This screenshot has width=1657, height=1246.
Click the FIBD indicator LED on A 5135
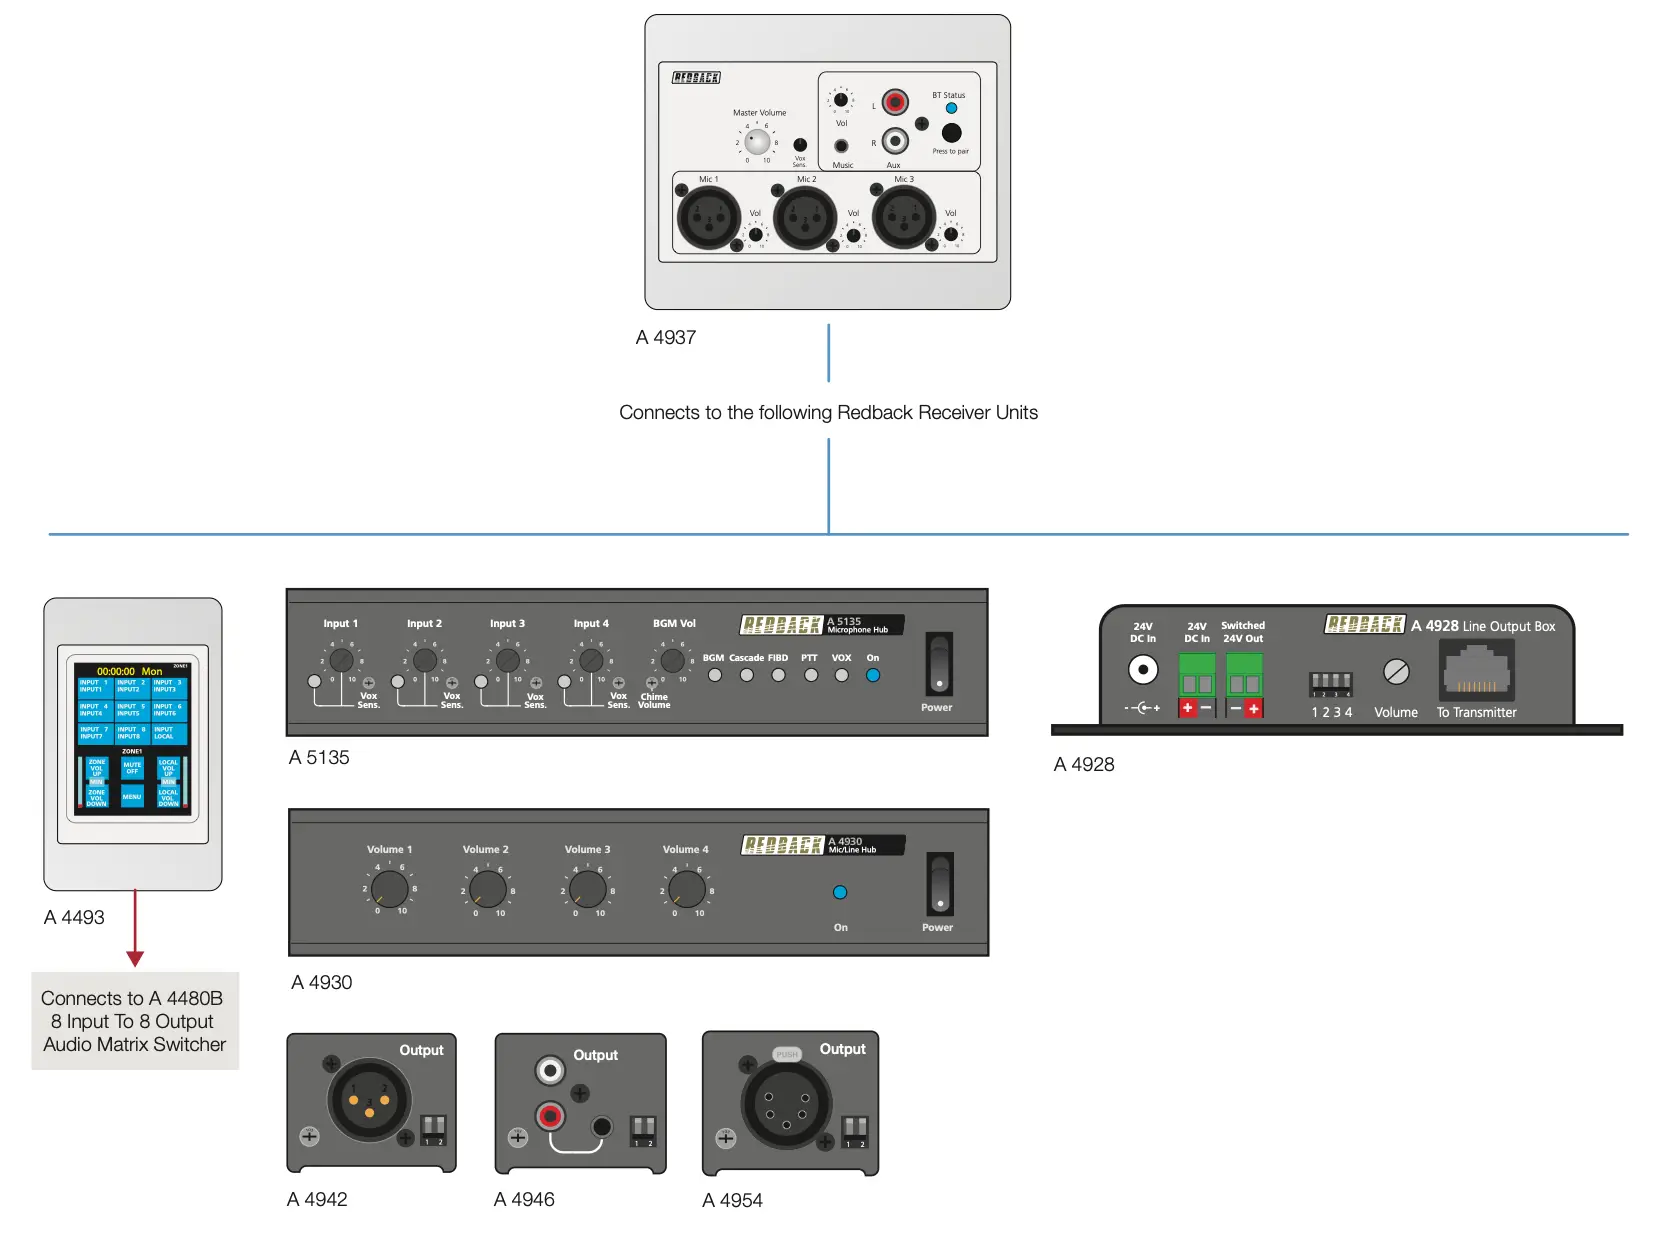[x=779, y=675]
